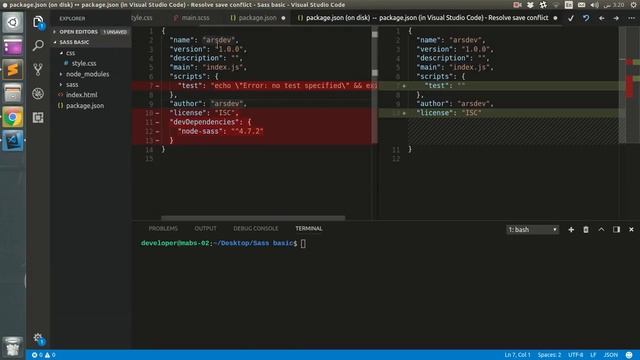Select Visual Studio Code icon in dock

coord(13,140)
